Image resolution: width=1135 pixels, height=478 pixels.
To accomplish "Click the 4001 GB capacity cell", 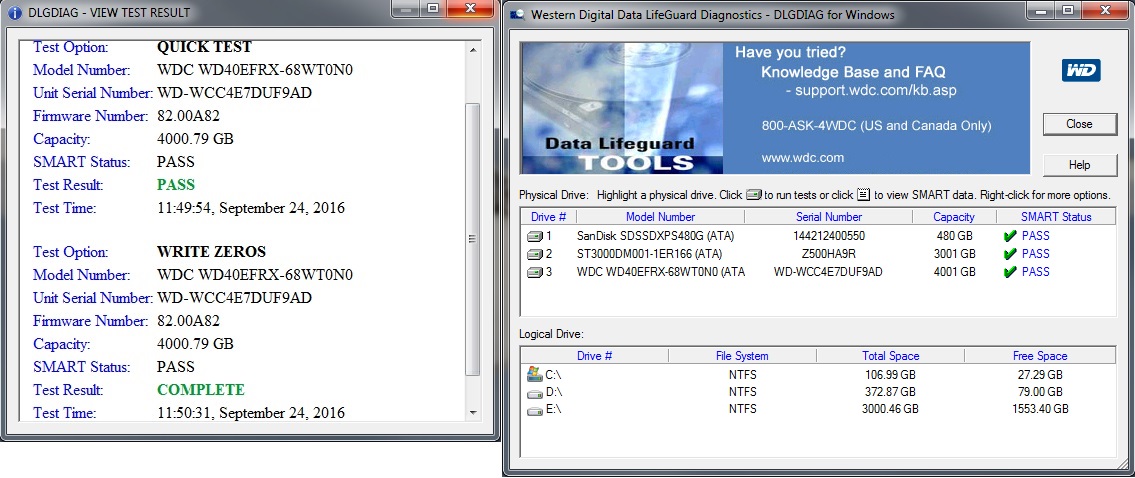I will 954,272.
